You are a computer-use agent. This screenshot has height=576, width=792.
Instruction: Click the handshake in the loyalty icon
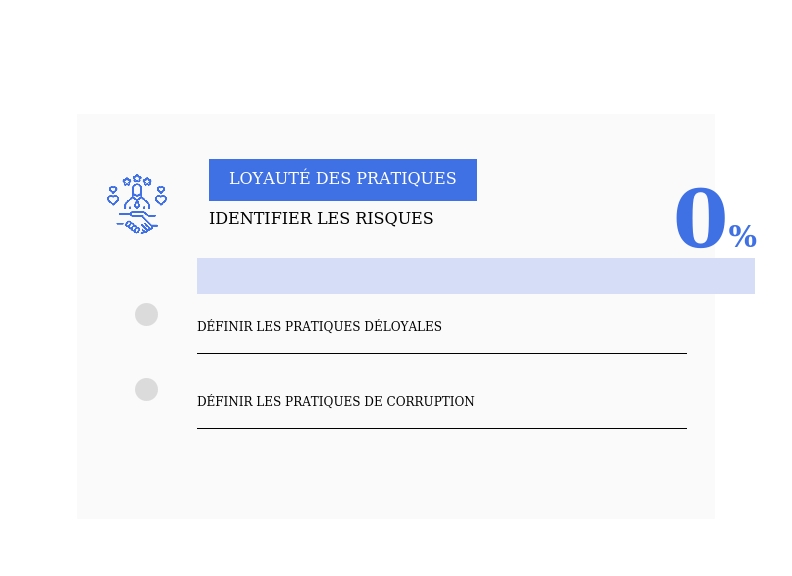(138, 222)
